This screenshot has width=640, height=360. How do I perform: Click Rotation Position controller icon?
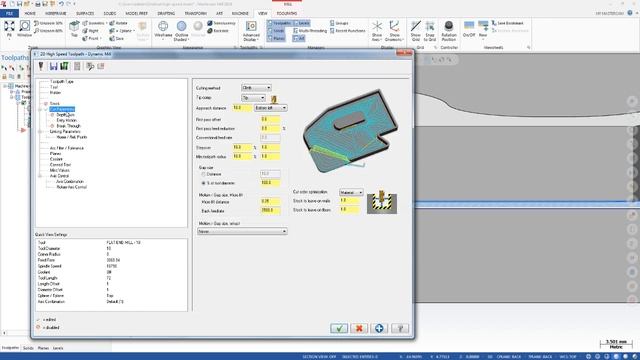[x=449, y=27]
